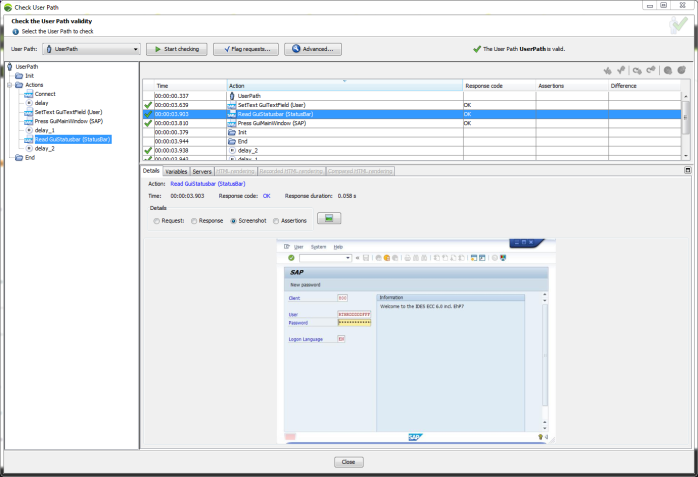Click the Connect action icon in tree
The width and height of the screenshot is (698, 477).
(x=28, y=94)
